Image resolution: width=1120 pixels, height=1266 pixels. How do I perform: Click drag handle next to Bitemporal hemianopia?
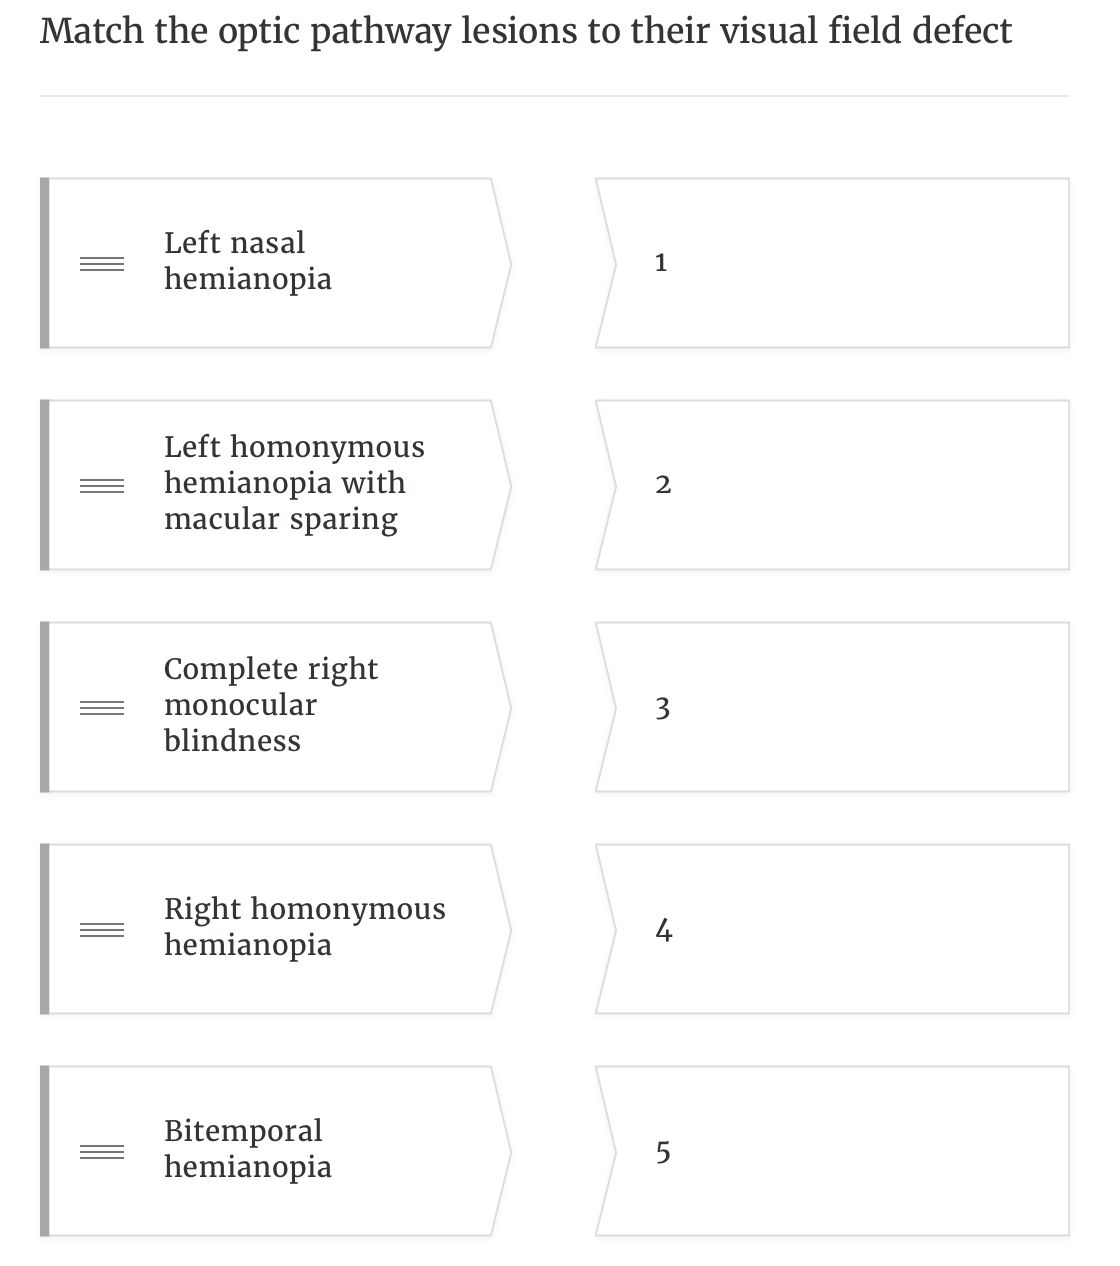click(x=102, y=1152)
